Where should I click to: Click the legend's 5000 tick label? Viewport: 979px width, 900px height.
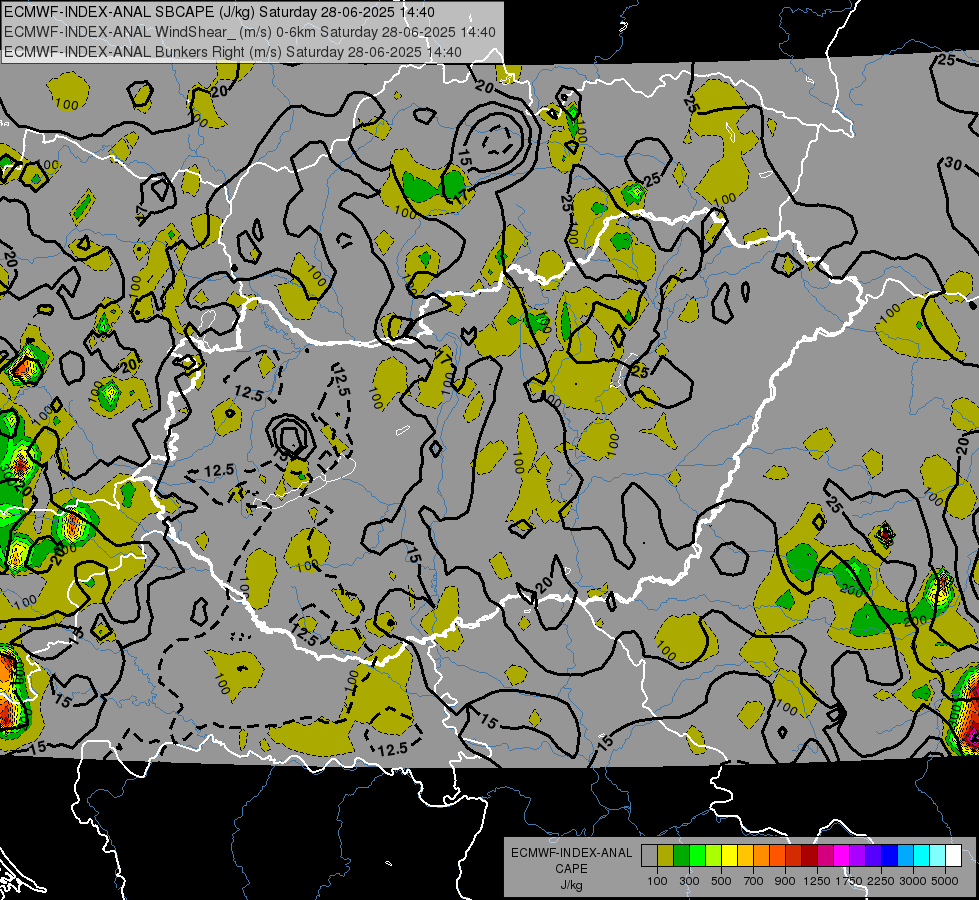[x=945, y=881]
